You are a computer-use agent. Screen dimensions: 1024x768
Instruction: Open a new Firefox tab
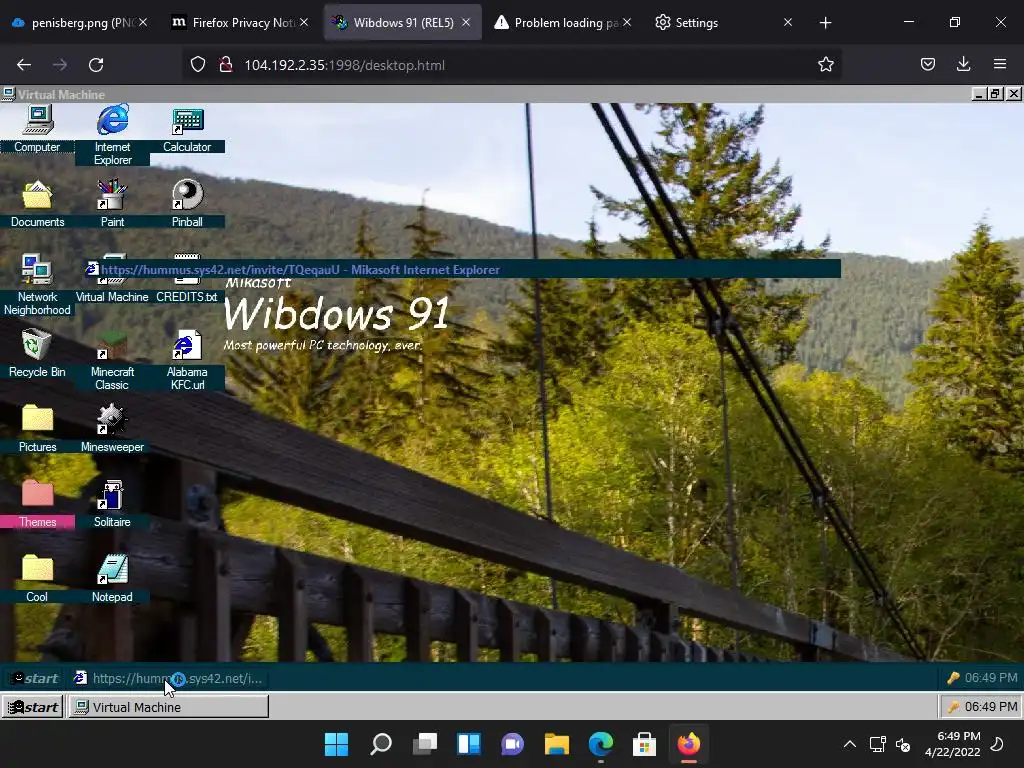coord(825,23)
